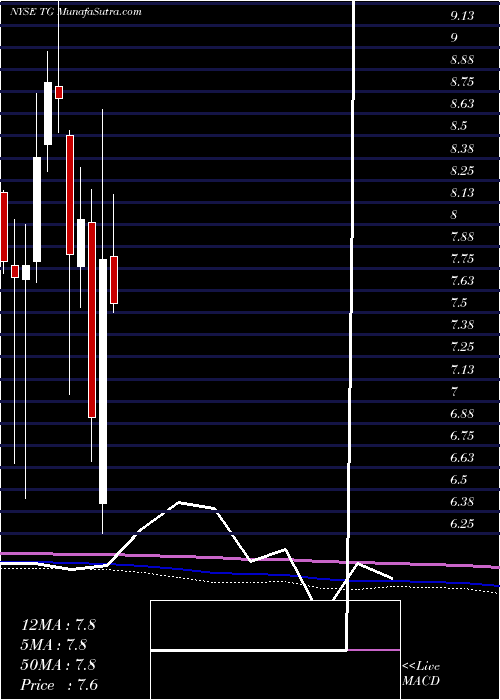Click the 9 price axis label
This screenshot has width=500, height=700.
pos(454,38)
